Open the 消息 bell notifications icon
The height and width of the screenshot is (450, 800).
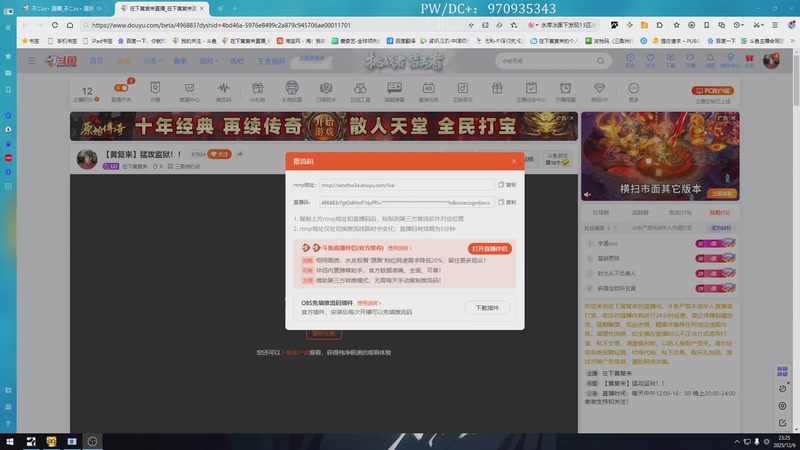(x=710, y=60)
